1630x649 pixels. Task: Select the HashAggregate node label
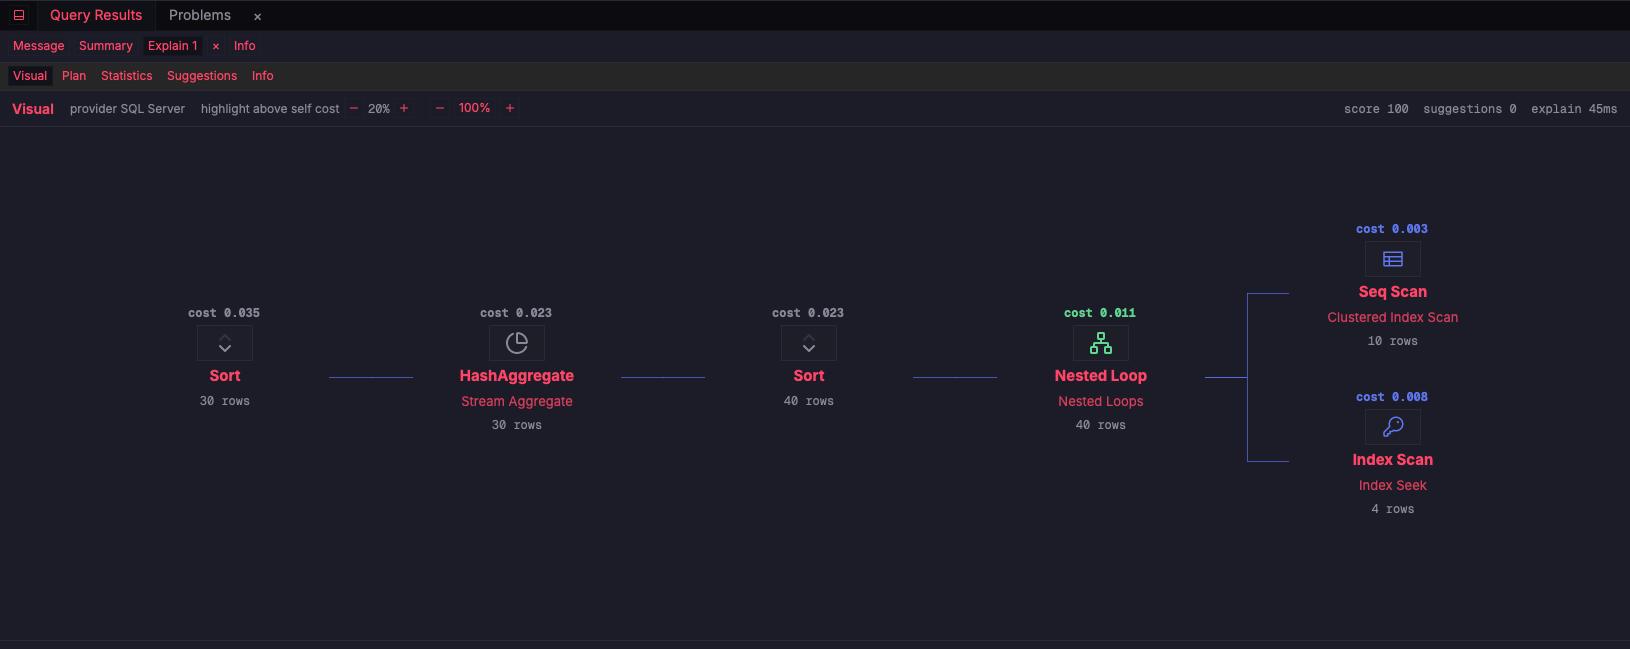[x=517, y=376]
